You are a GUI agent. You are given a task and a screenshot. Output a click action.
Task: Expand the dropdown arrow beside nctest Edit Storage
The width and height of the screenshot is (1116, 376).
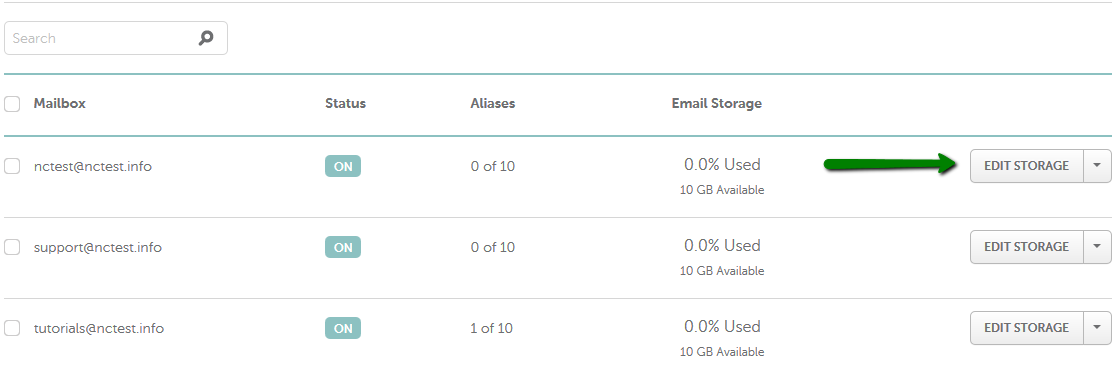point(1097,166)
